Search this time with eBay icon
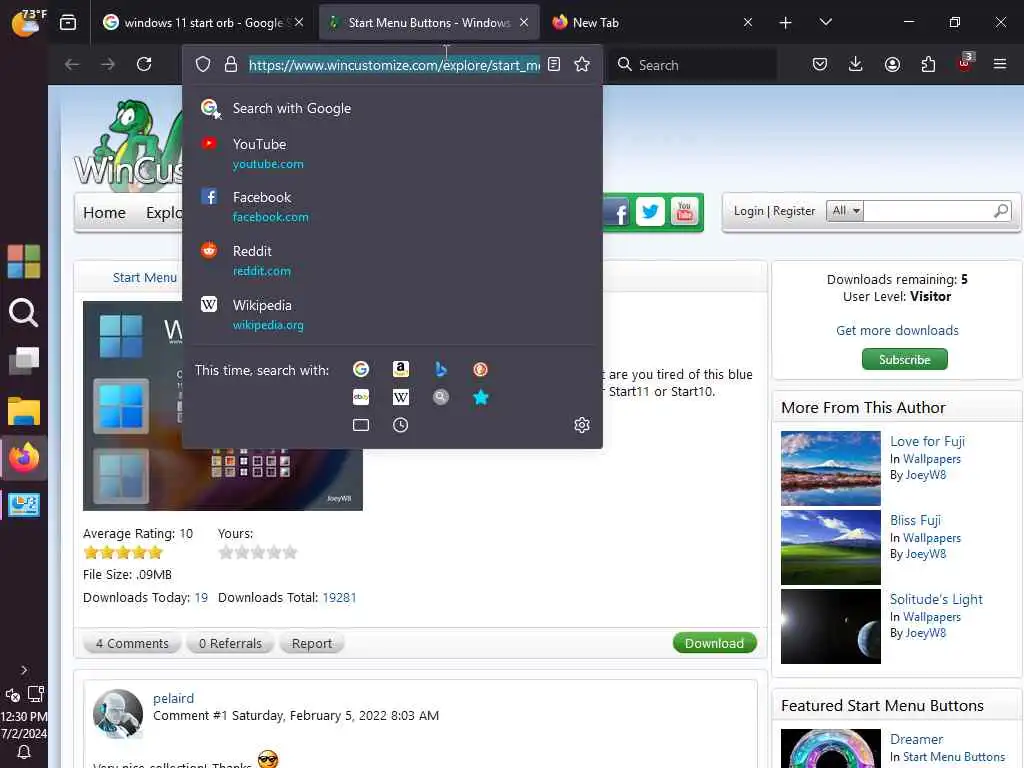The width and height of the screenshot is (1024, 768). [x=360, y=397]
